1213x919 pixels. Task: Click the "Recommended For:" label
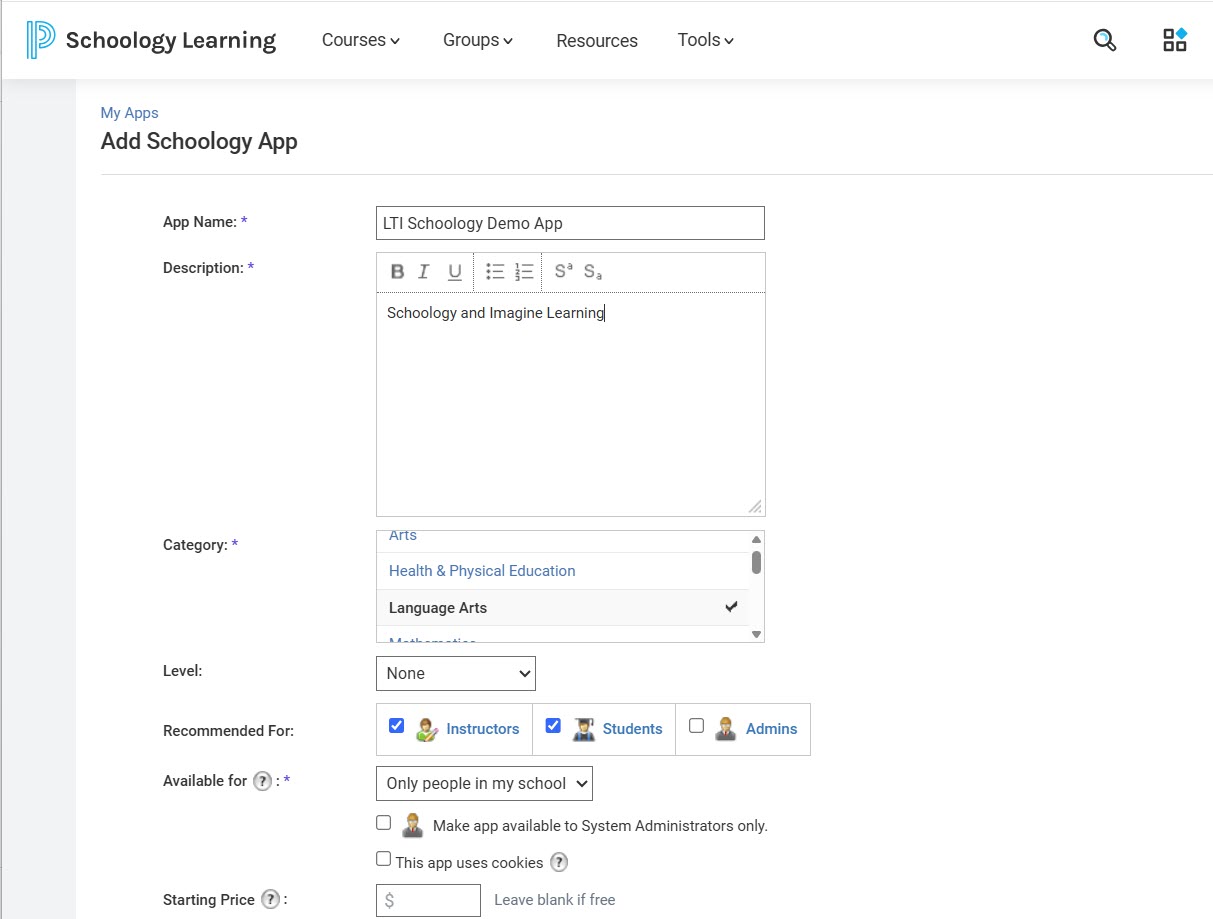click(228, 731)
